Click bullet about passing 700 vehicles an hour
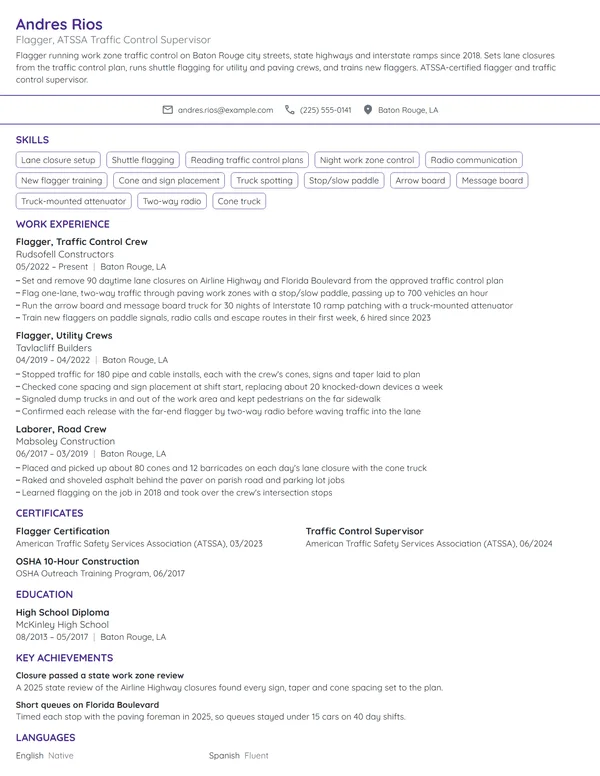The height and width of the screenshot is (776, 600). [x=252, y=293]
